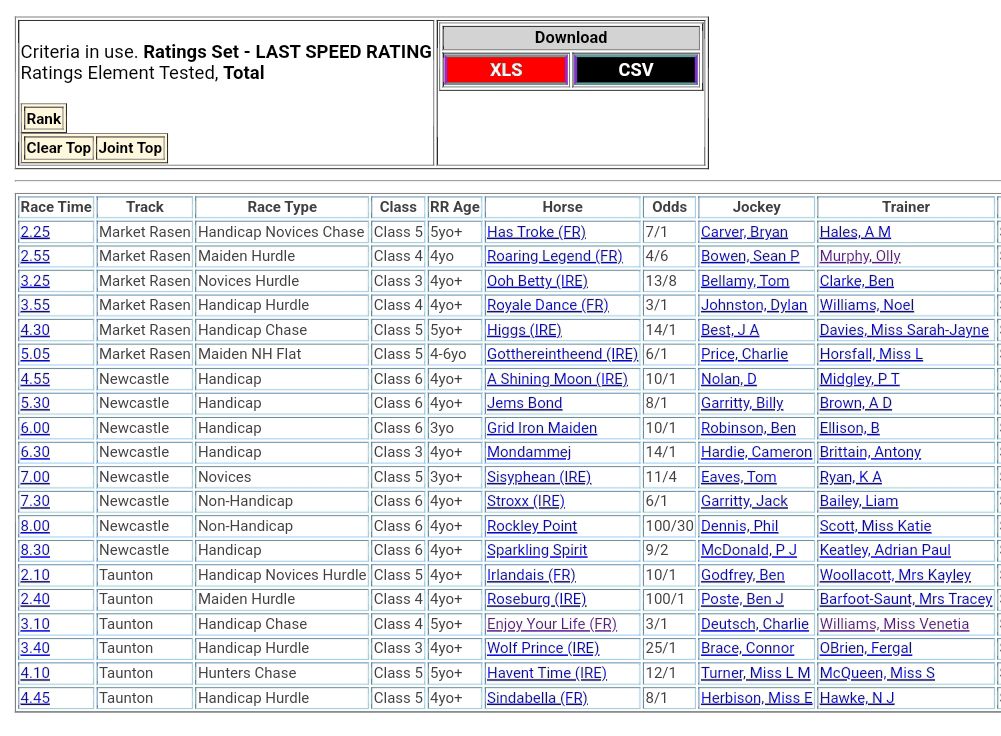This screenshot has width=1001, height=736.
Task: Click the black CSV download button
Action: (635, 70)
